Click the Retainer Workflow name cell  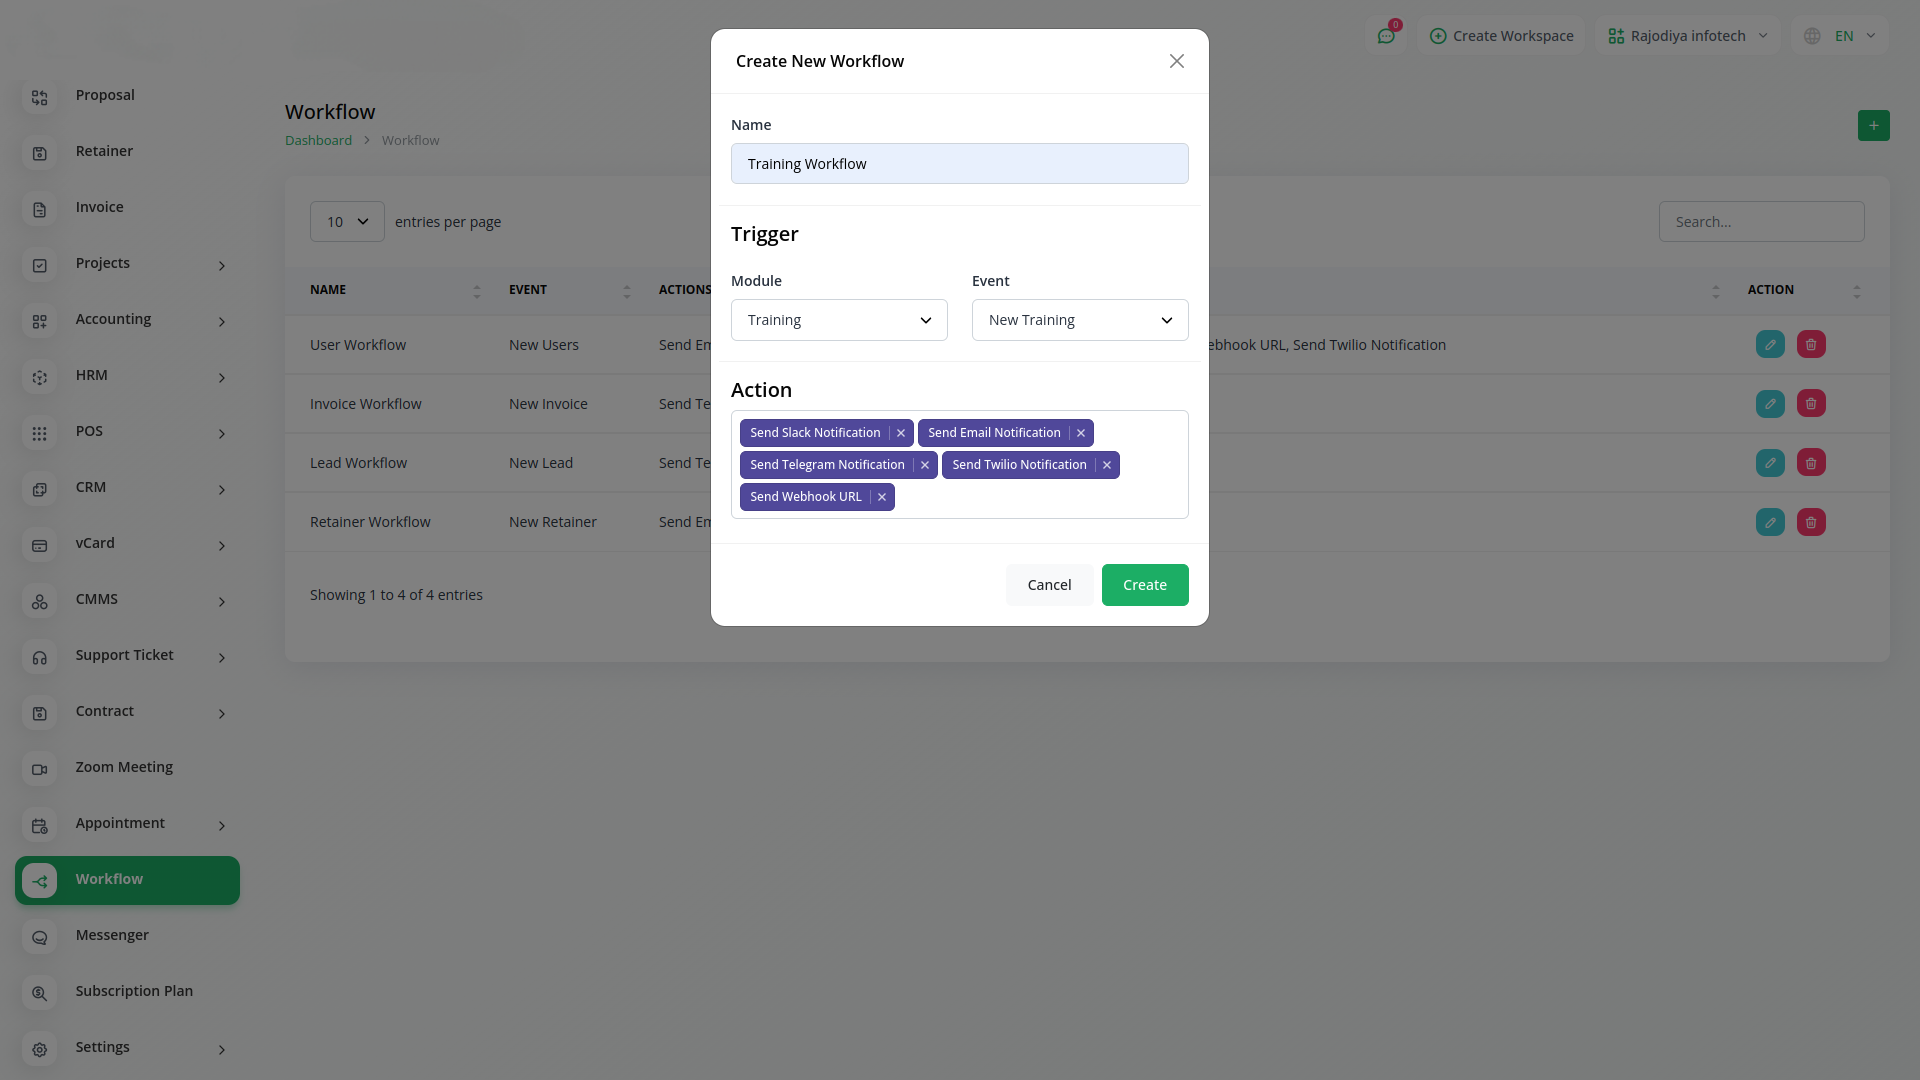[x=370, y=522]
